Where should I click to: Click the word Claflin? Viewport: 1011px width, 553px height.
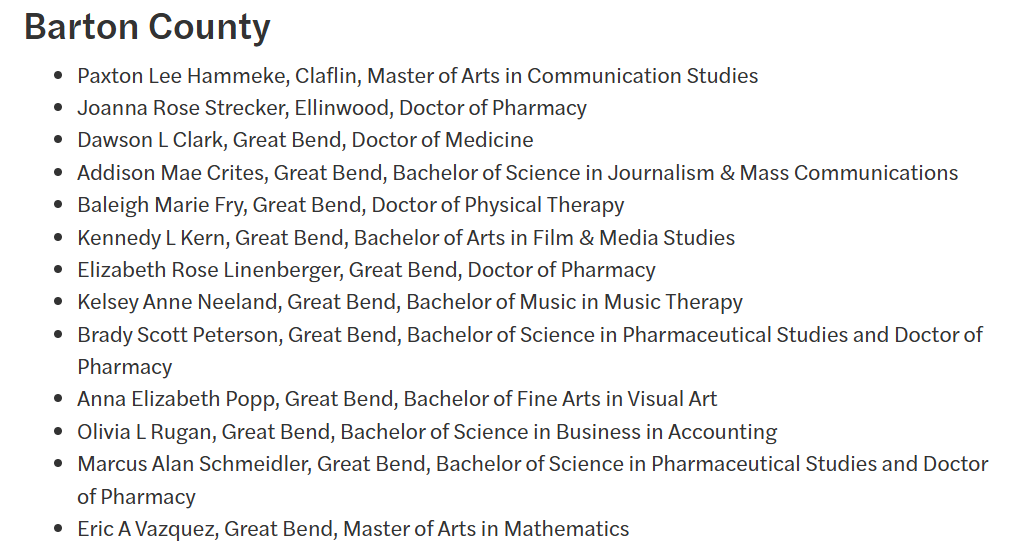(326, 76)
